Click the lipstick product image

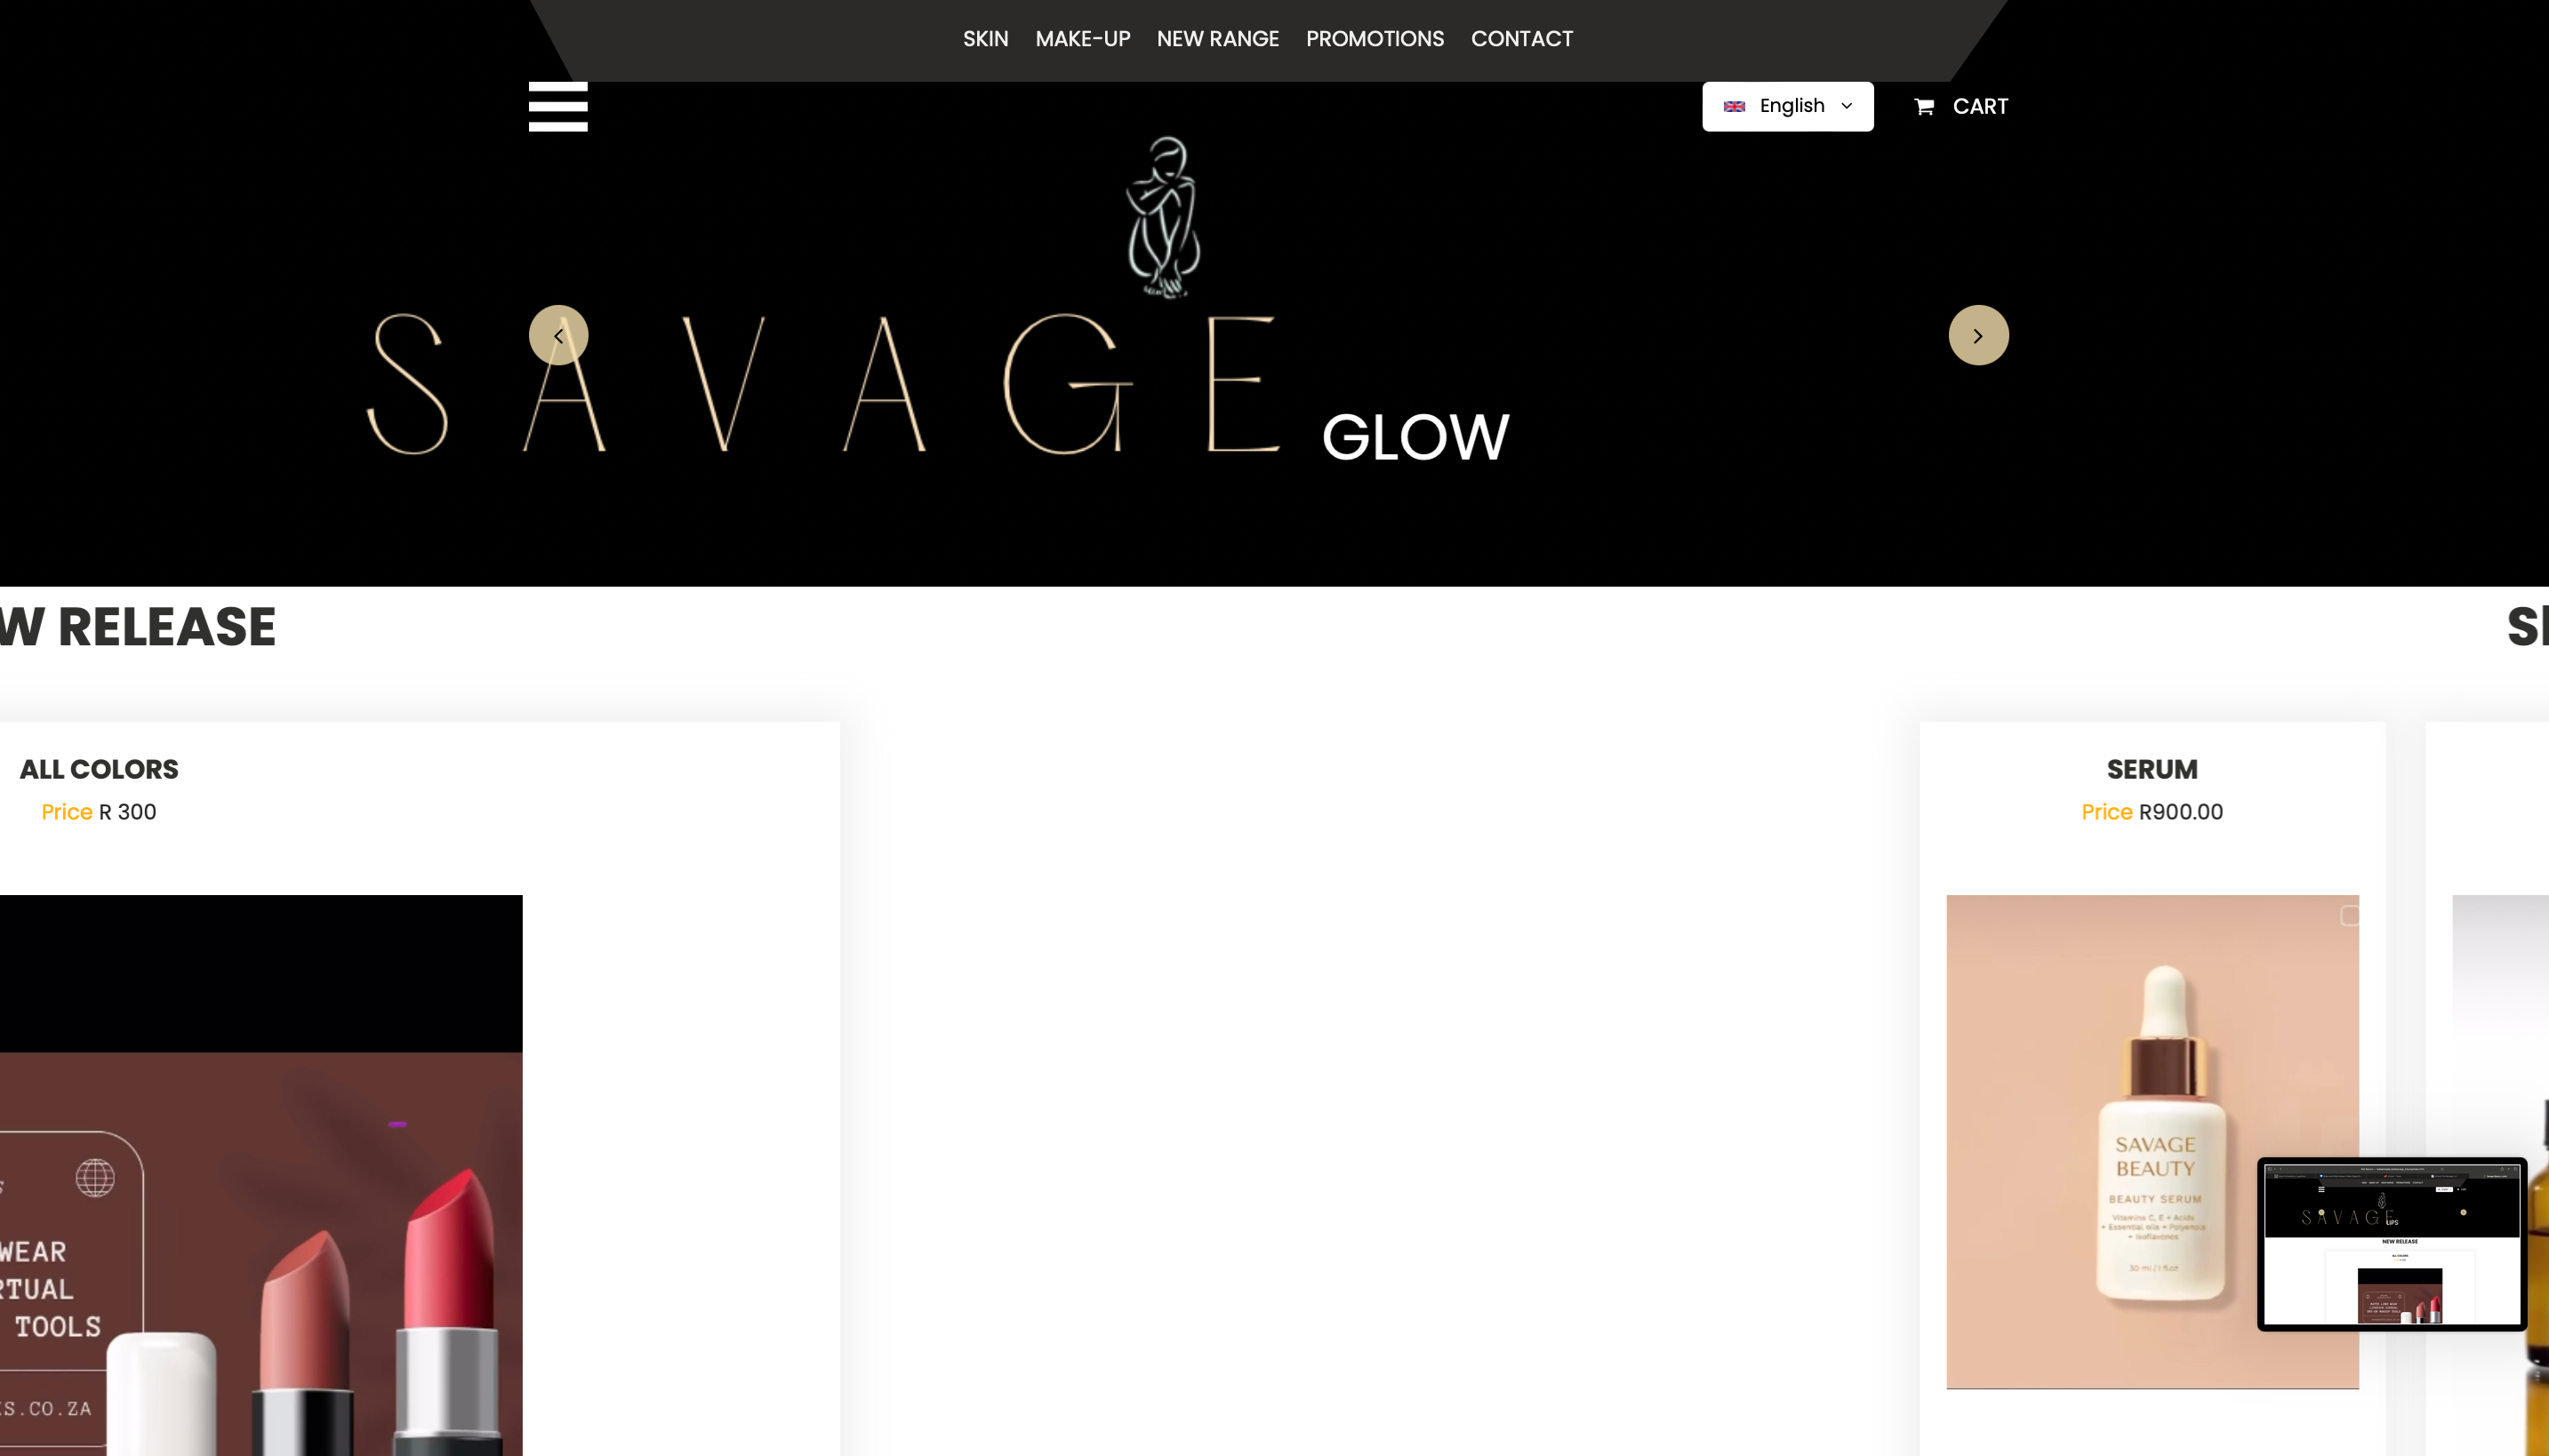tap(261, 1175)
